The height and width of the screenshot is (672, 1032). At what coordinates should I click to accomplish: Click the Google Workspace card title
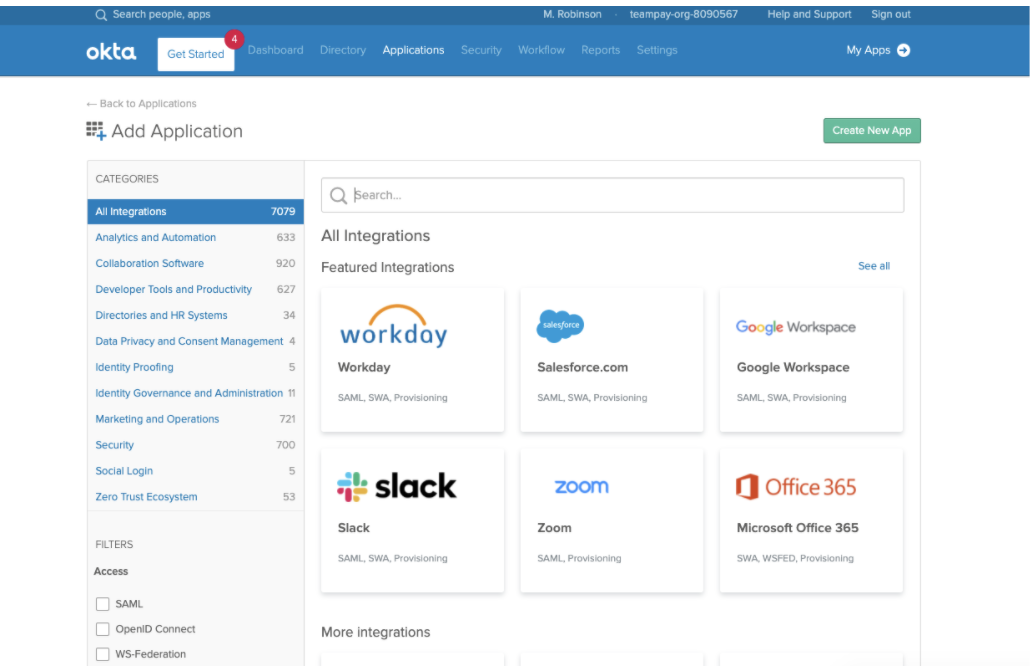tap(793, 367)
